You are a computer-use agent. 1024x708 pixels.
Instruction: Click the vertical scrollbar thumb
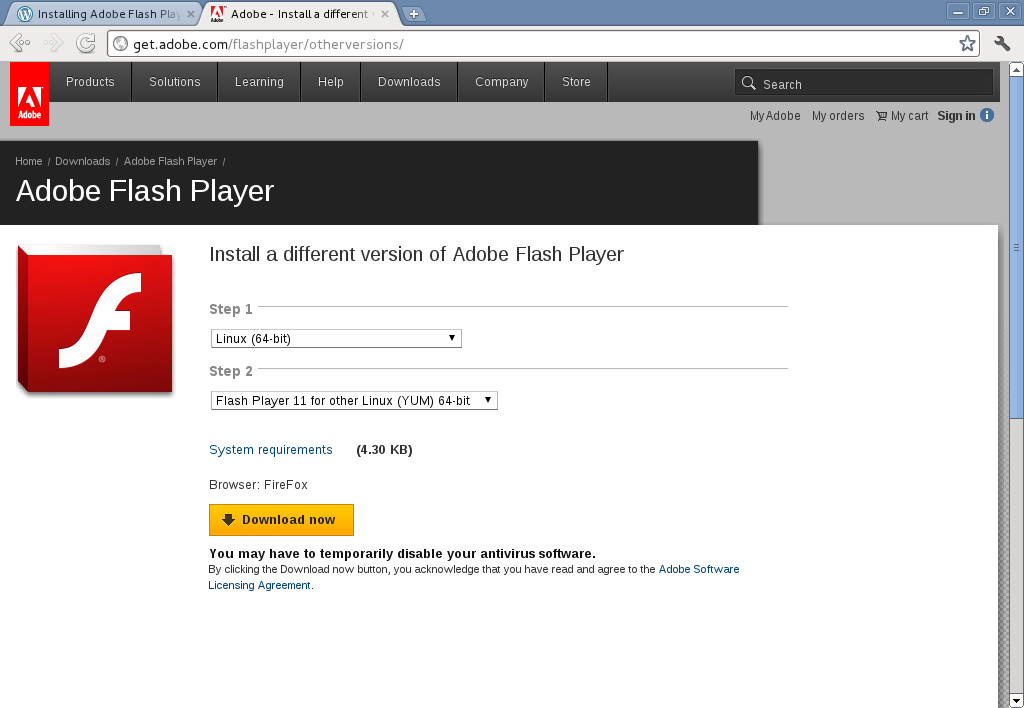pos(1016,247)
